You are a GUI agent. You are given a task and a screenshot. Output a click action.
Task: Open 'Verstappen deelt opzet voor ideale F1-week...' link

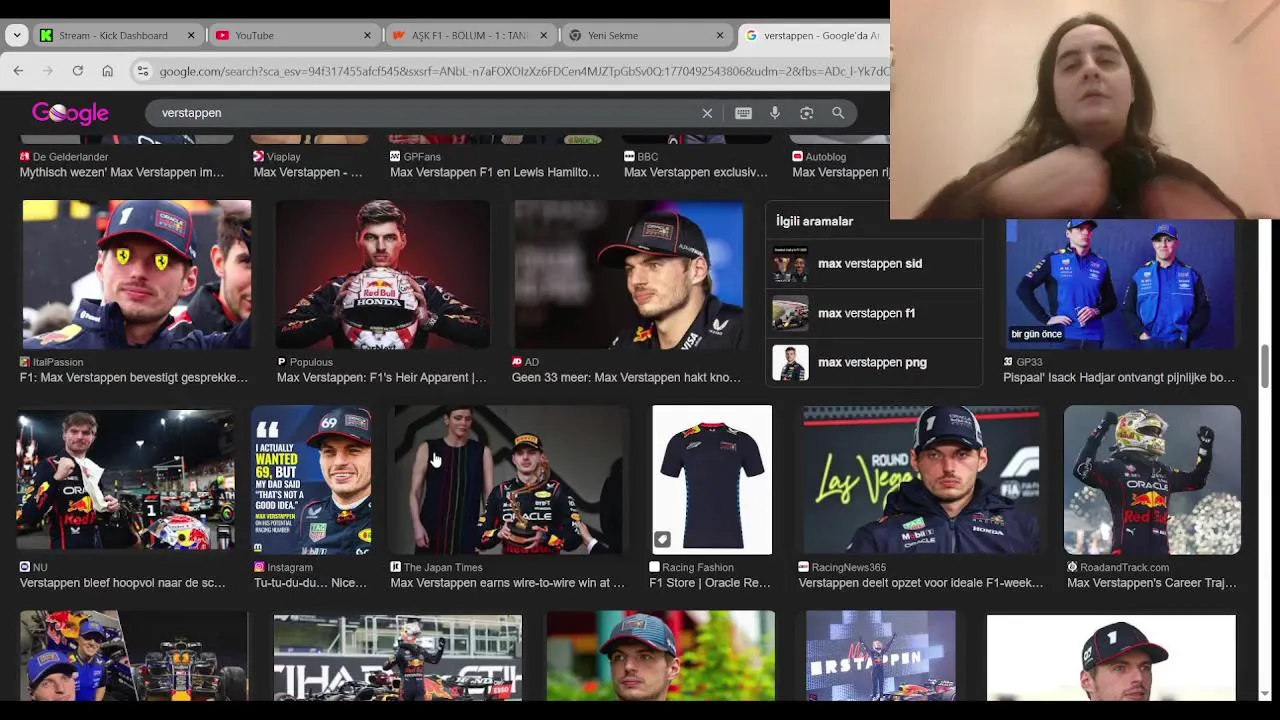coord(920,583)
